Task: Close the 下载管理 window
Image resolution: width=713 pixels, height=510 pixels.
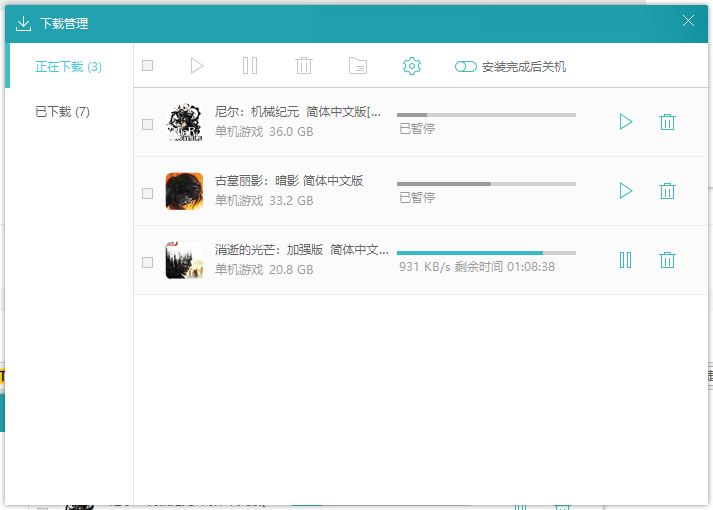Action: click(688, 20)
